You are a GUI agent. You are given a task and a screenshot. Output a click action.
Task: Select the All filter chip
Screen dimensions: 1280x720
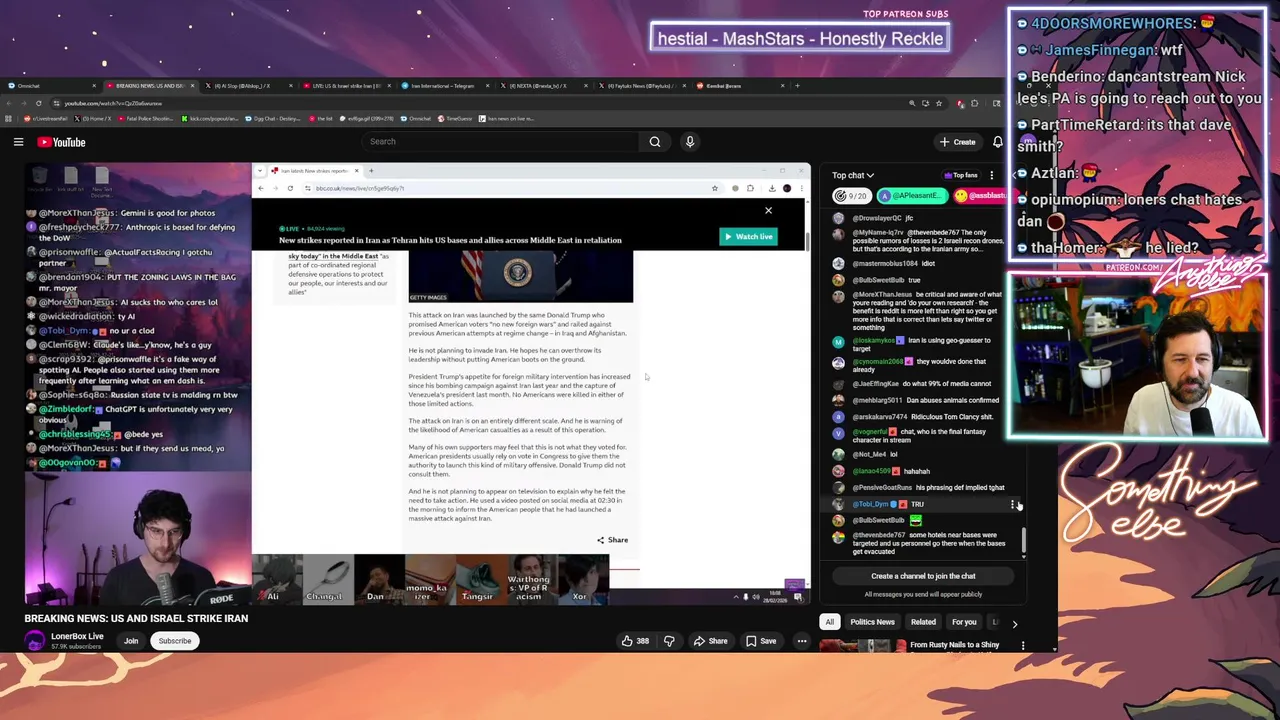coord(829,622)
